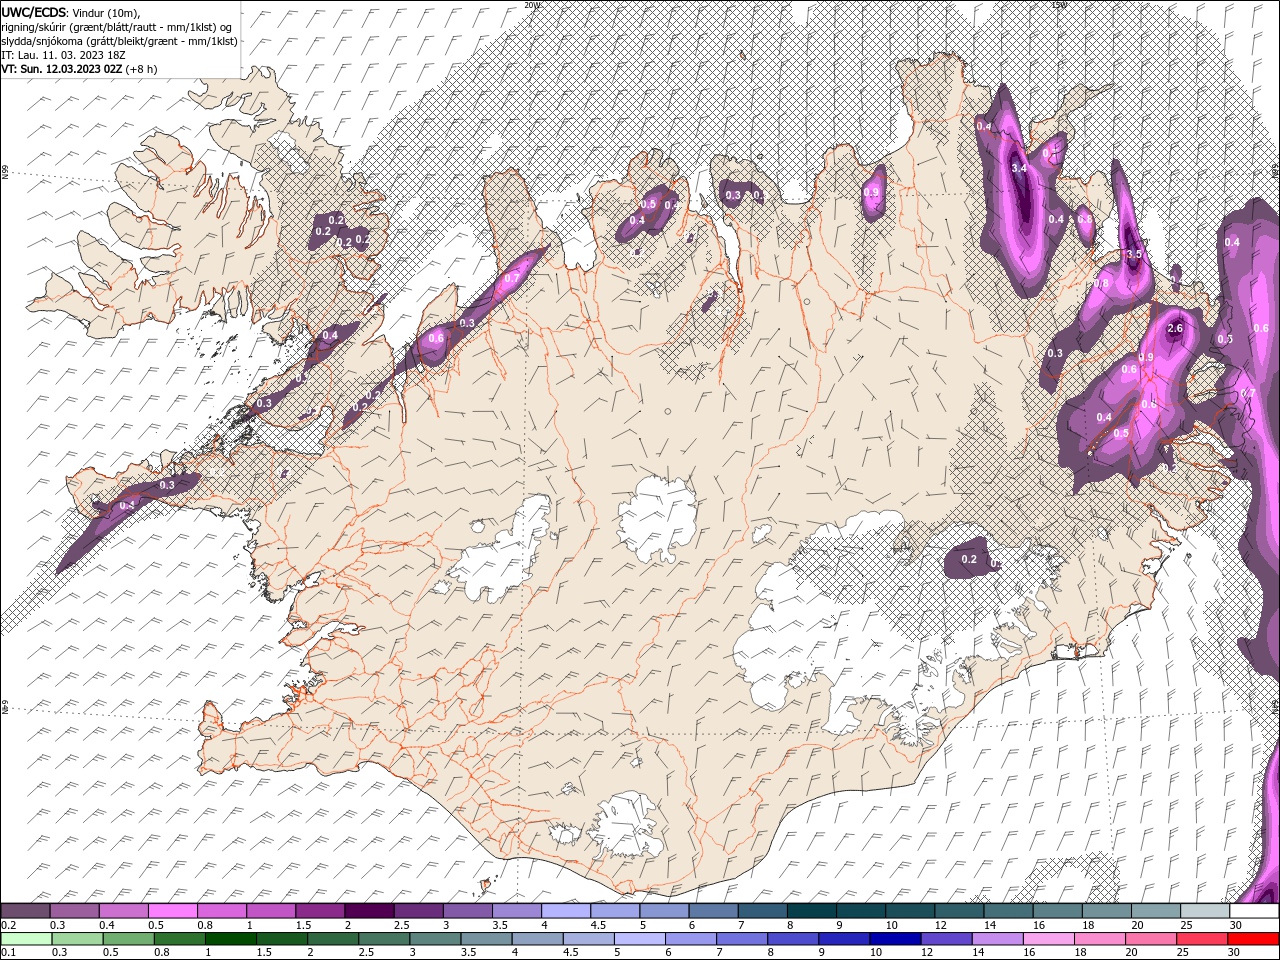
Task: Pick the white 30 swatch in the upper legend
Action: pyautogui.click(x=1255, y=911)
